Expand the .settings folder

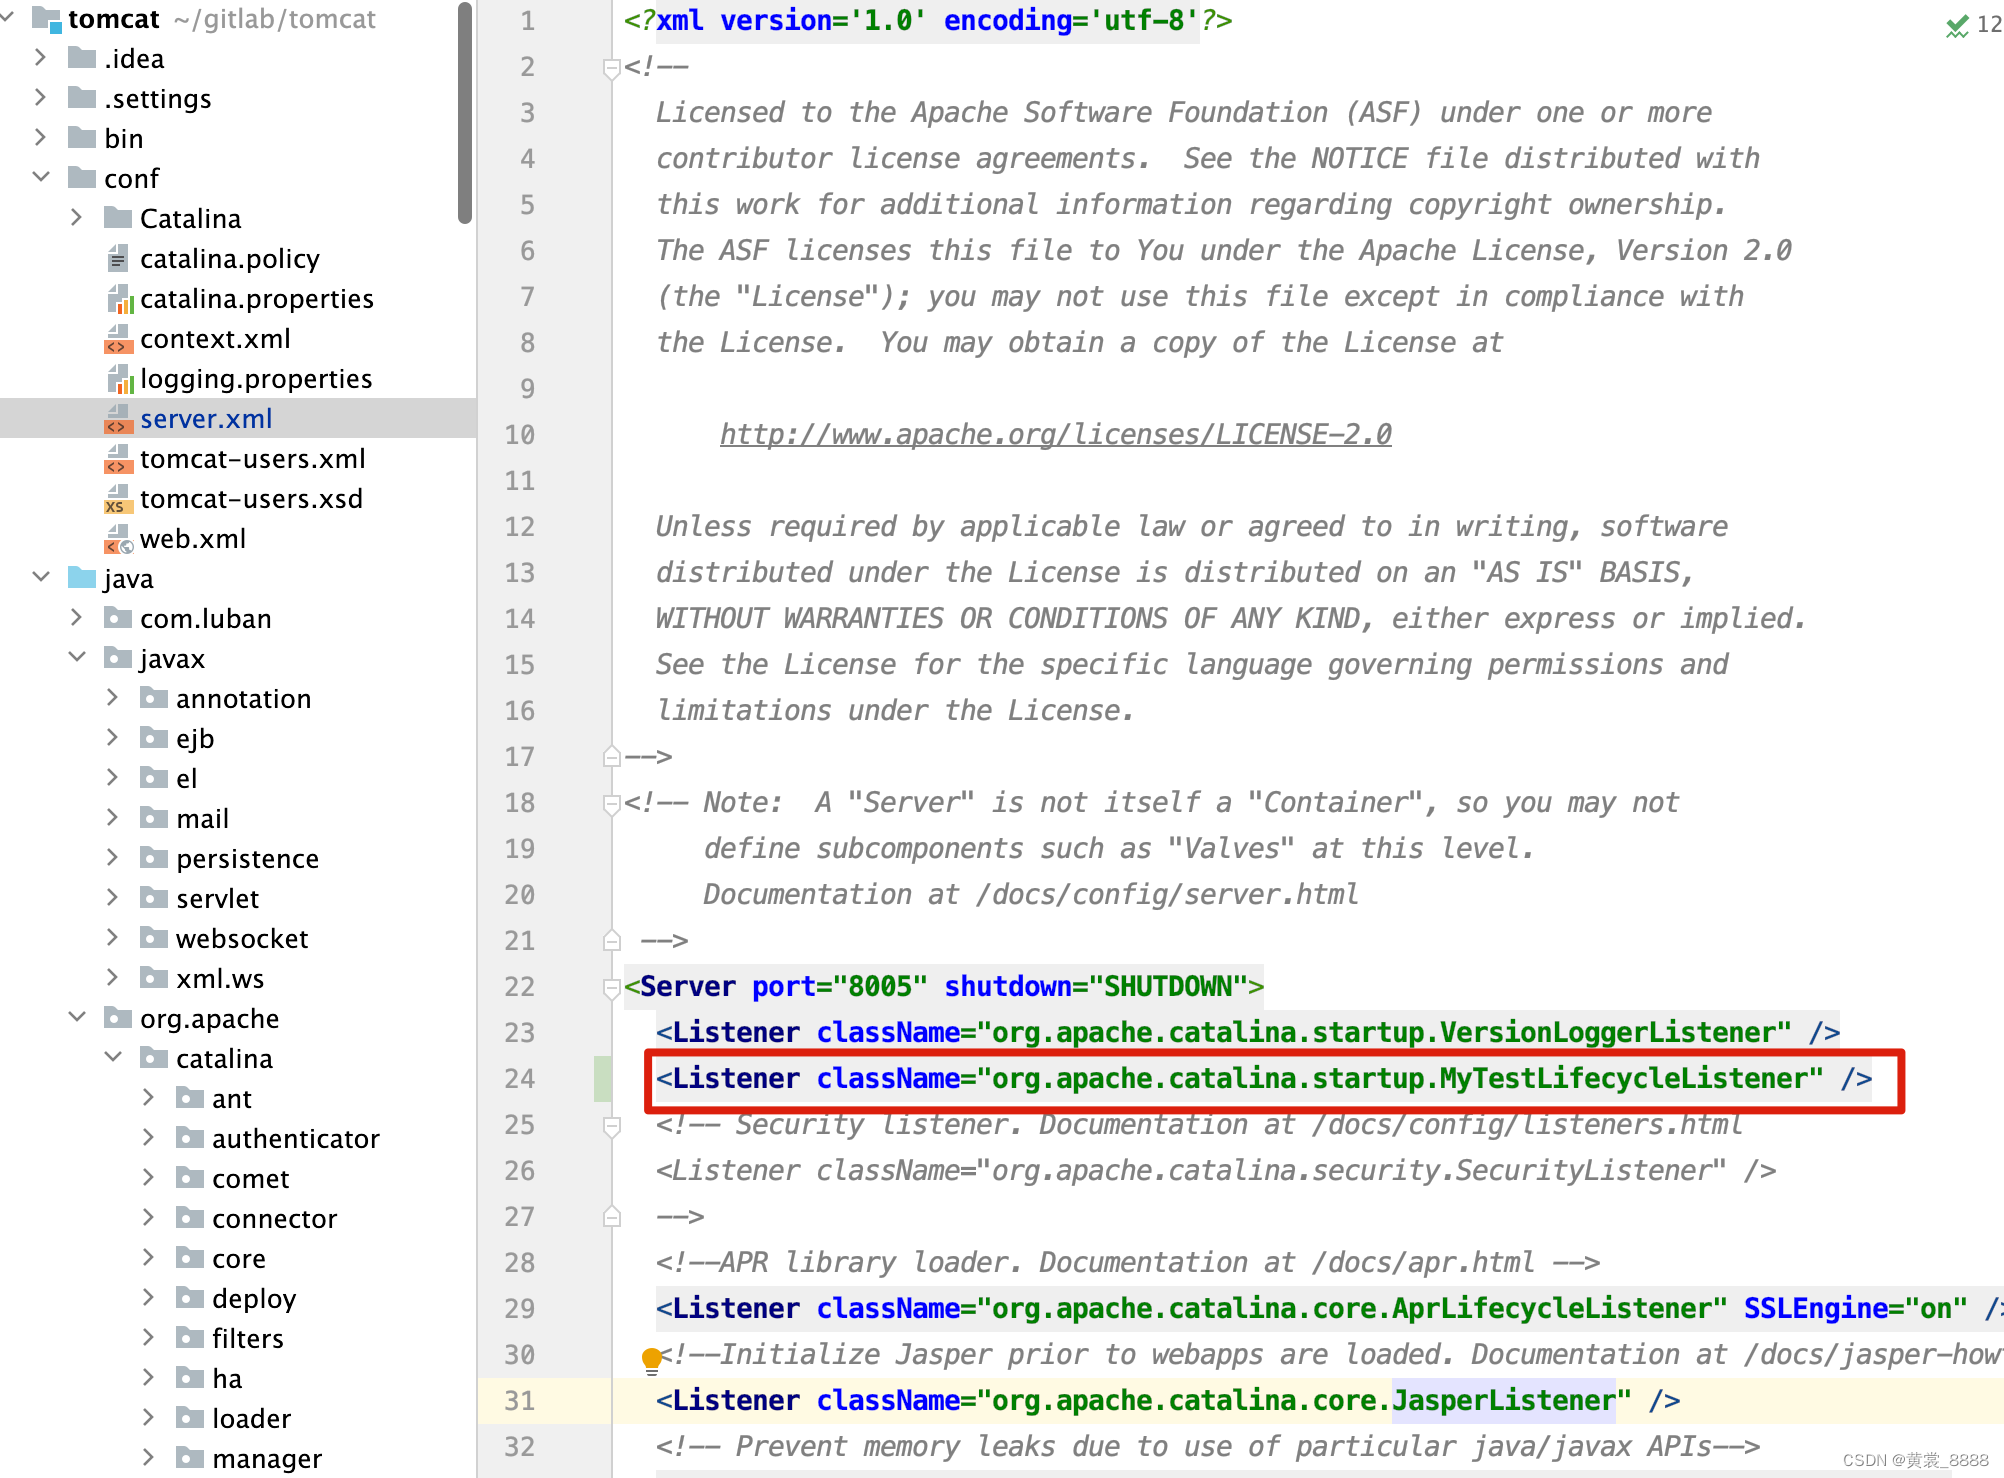click(x=40, y=97)
